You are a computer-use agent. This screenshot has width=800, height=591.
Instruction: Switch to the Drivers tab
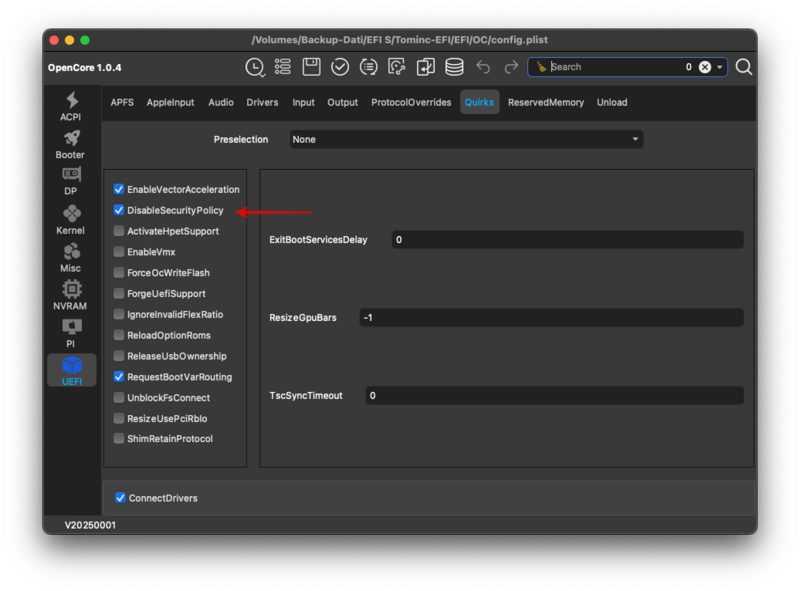pos(262,103)
